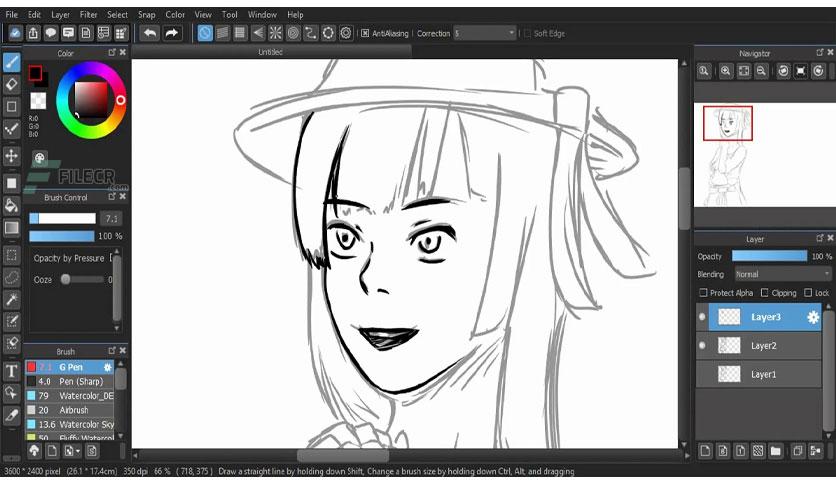Hide Layer2 visibility dot

click(x=702, y=345)
